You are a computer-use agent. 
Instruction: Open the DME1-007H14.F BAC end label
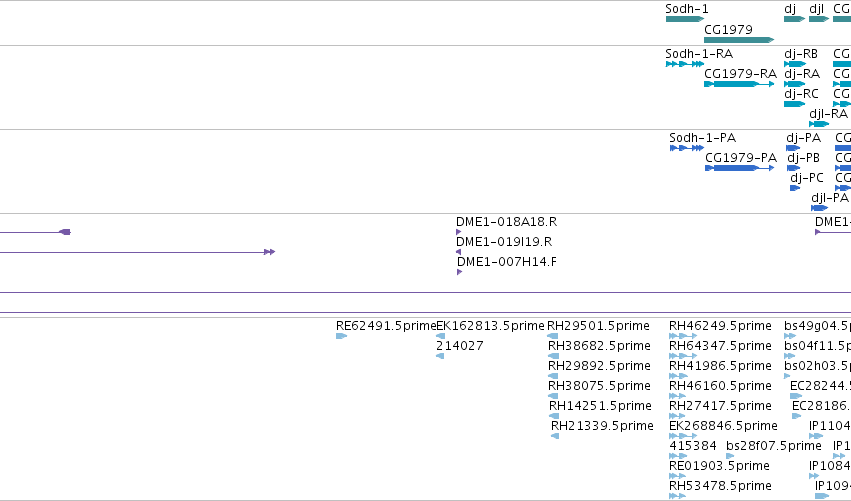[x=506, y=262]
